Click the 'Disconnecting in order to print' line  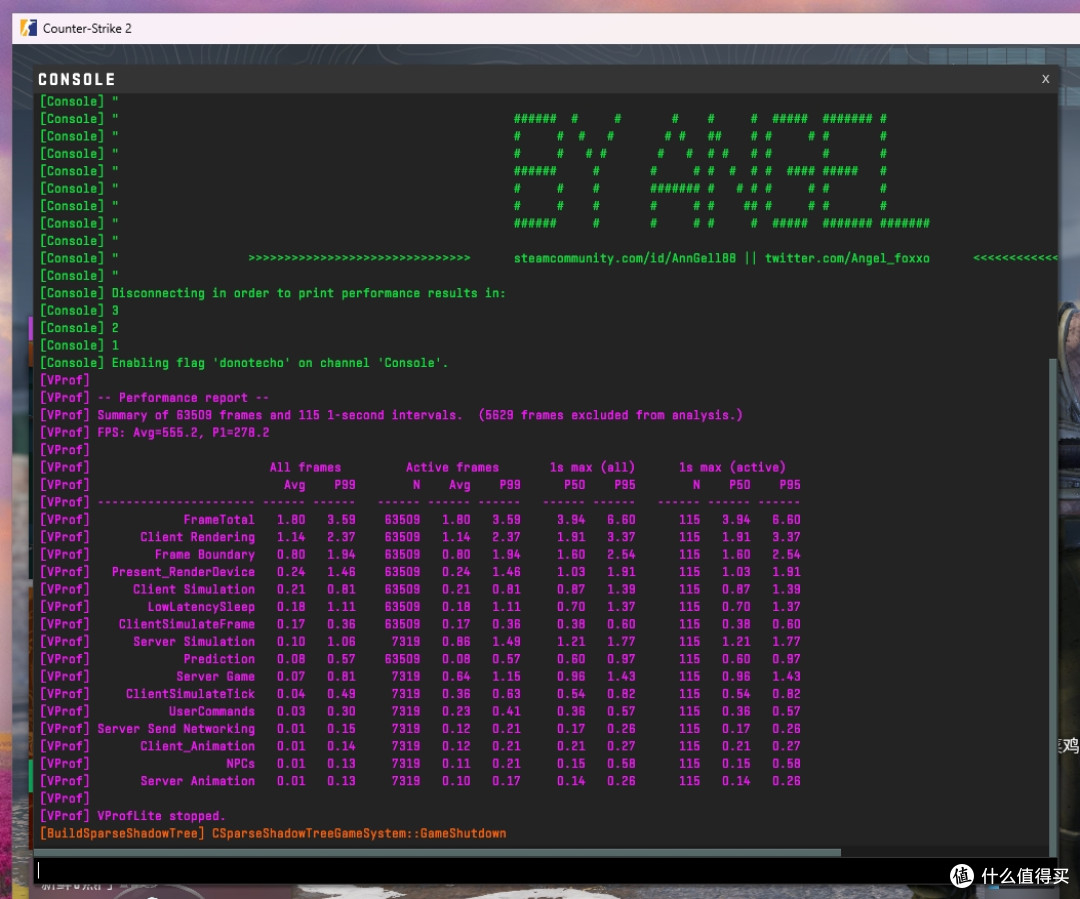[x=309, y=293]
